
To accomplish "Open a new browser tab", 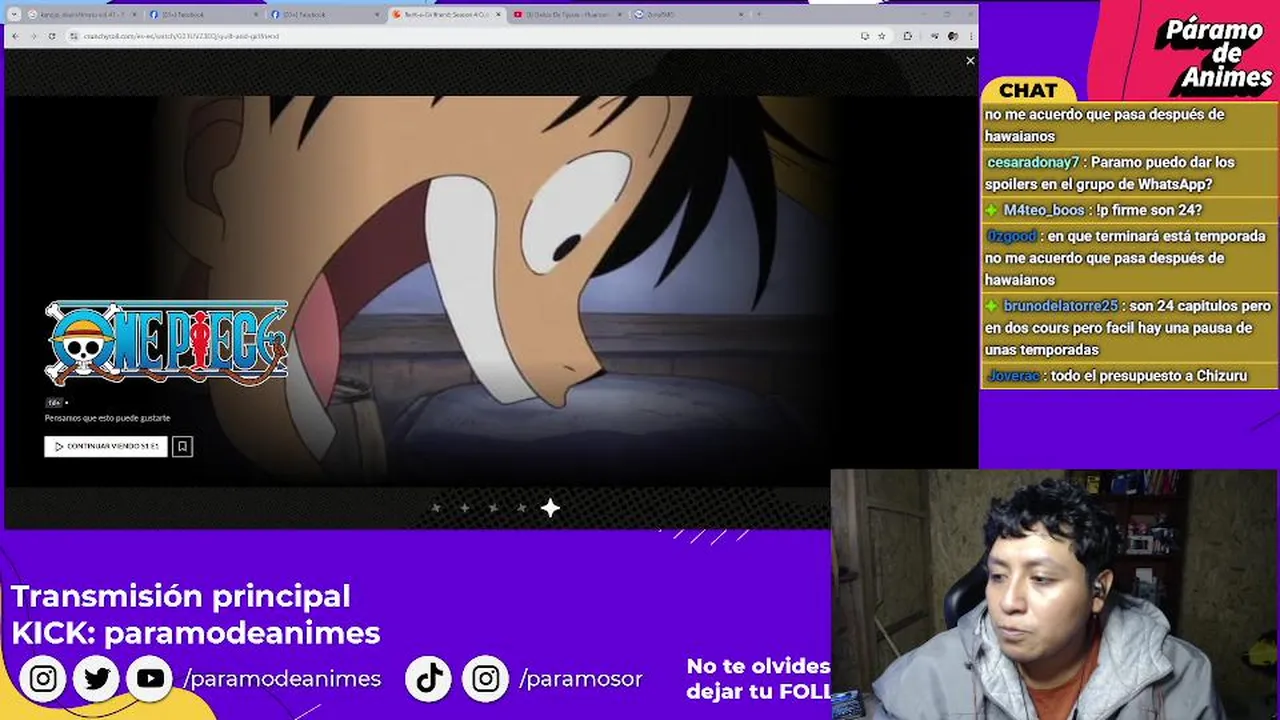I will click(x=759, y=15).
